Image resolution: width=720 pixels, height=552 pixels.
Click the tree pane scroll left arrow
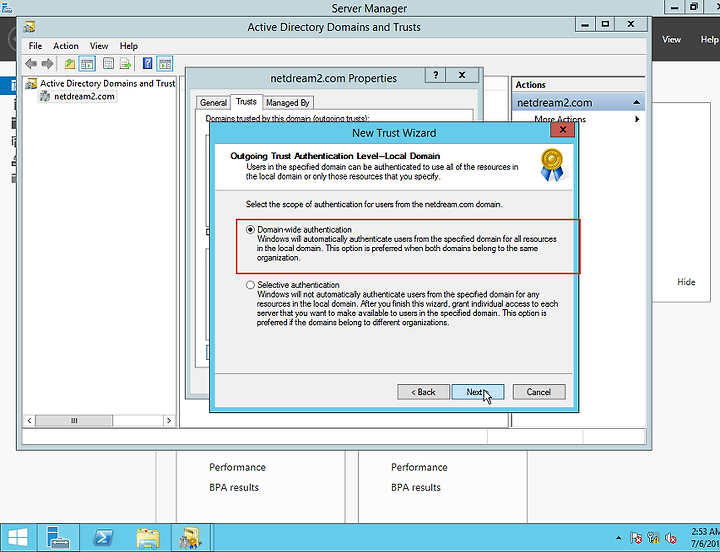coord(29,421)
